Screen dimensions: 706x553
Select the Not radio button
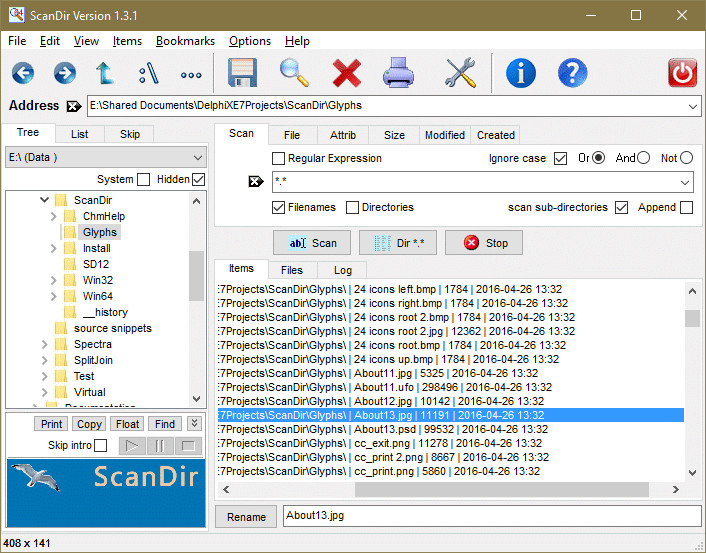pyautogui.click(x=686, y=158)
